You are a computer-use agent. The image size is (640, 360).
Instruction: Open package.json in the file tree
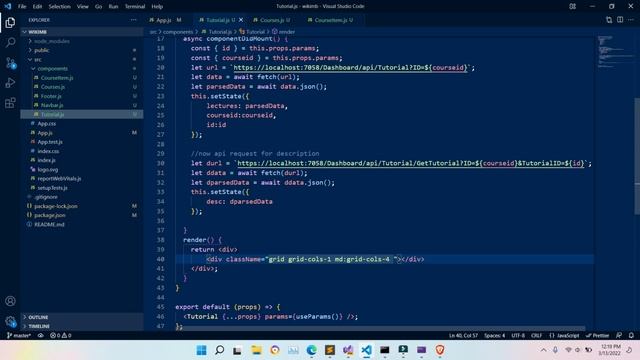[x=82, y=215]
